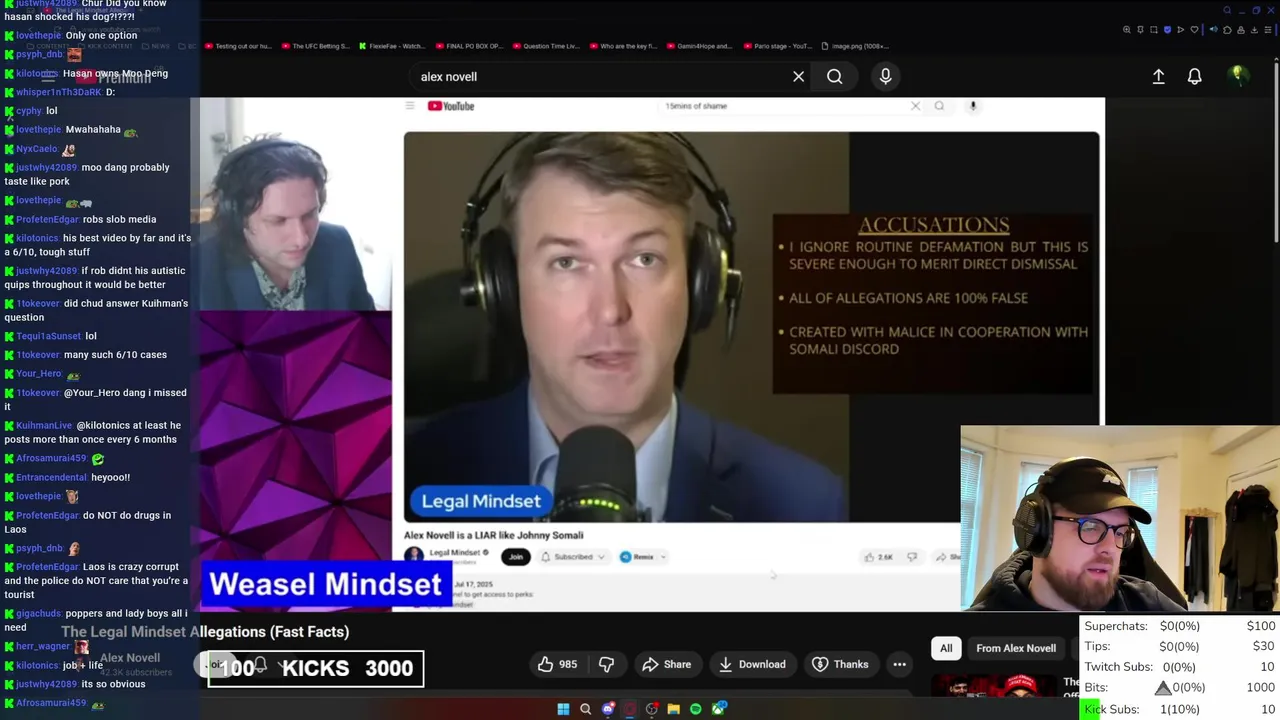Click chat username 'herr_wagner'
Screen dimensions: 1280x720
click(43, 646)
